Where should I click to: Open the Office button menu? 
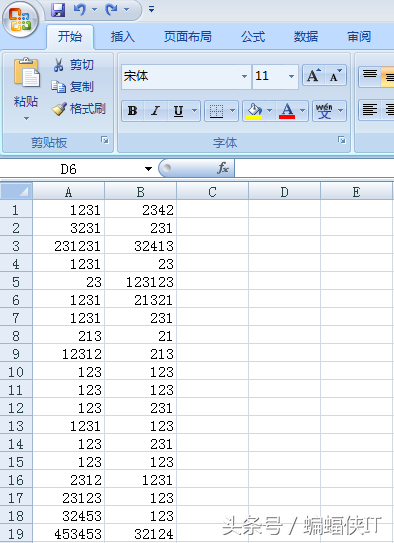click(x=20, y=19)
